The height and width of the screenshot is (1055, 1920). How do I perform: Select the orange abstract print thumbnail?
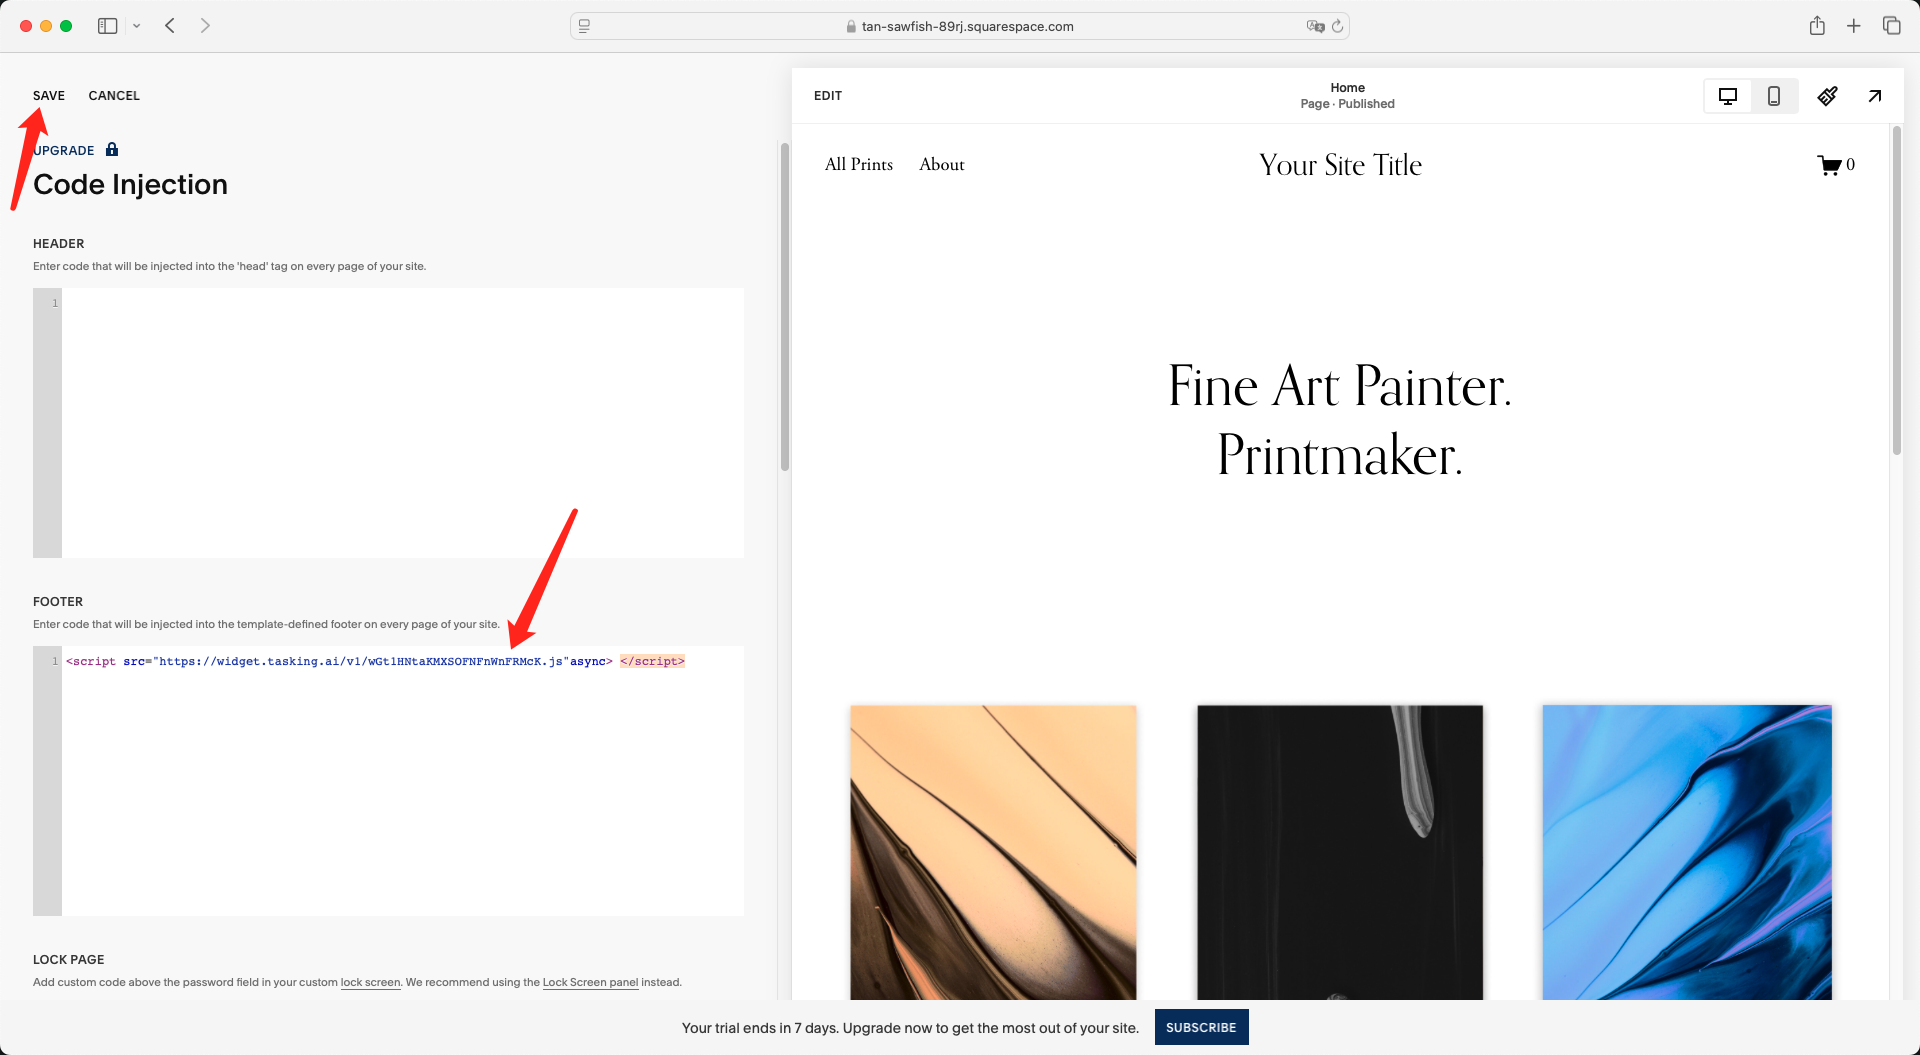pyautogui.click(x=993, y=852)
